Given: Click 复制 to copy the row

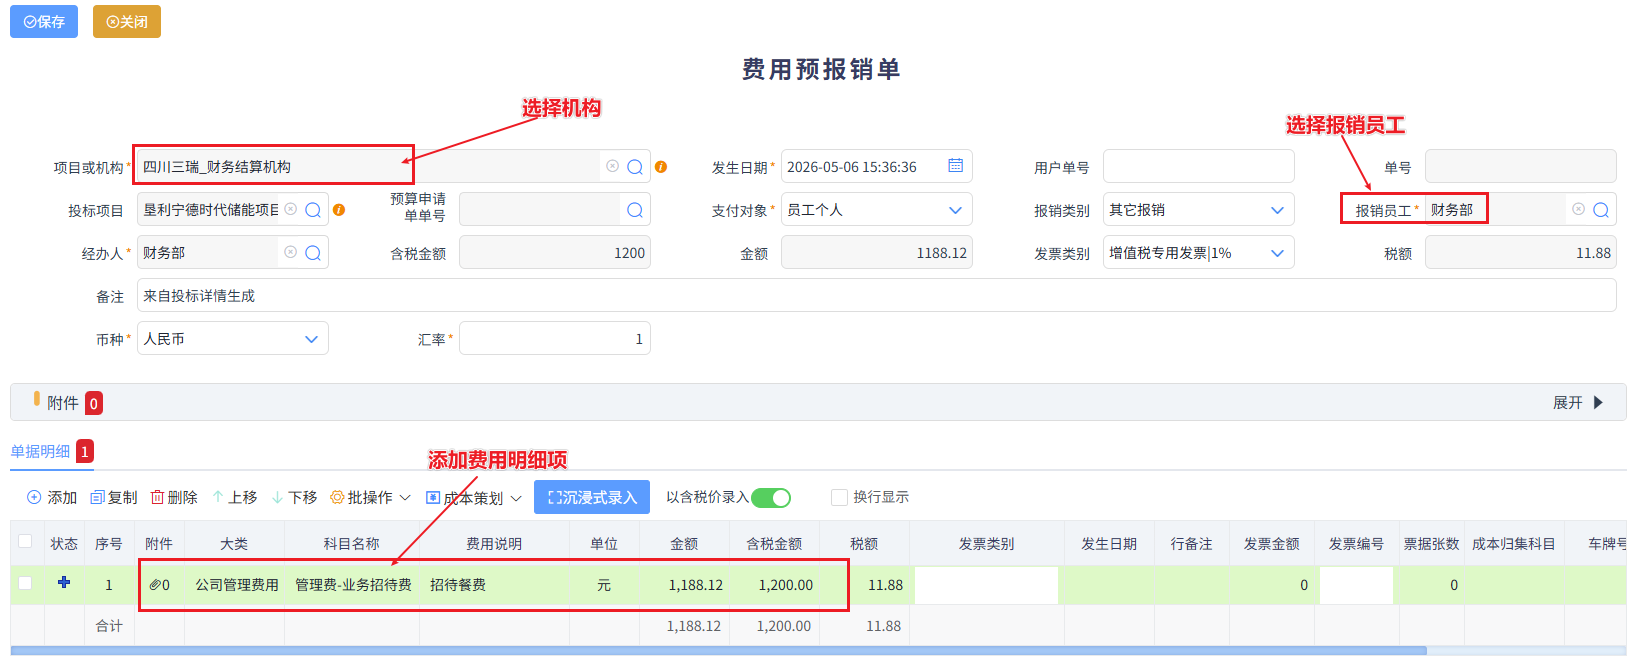Looking at the screenshot, I should tap(114, 497).
